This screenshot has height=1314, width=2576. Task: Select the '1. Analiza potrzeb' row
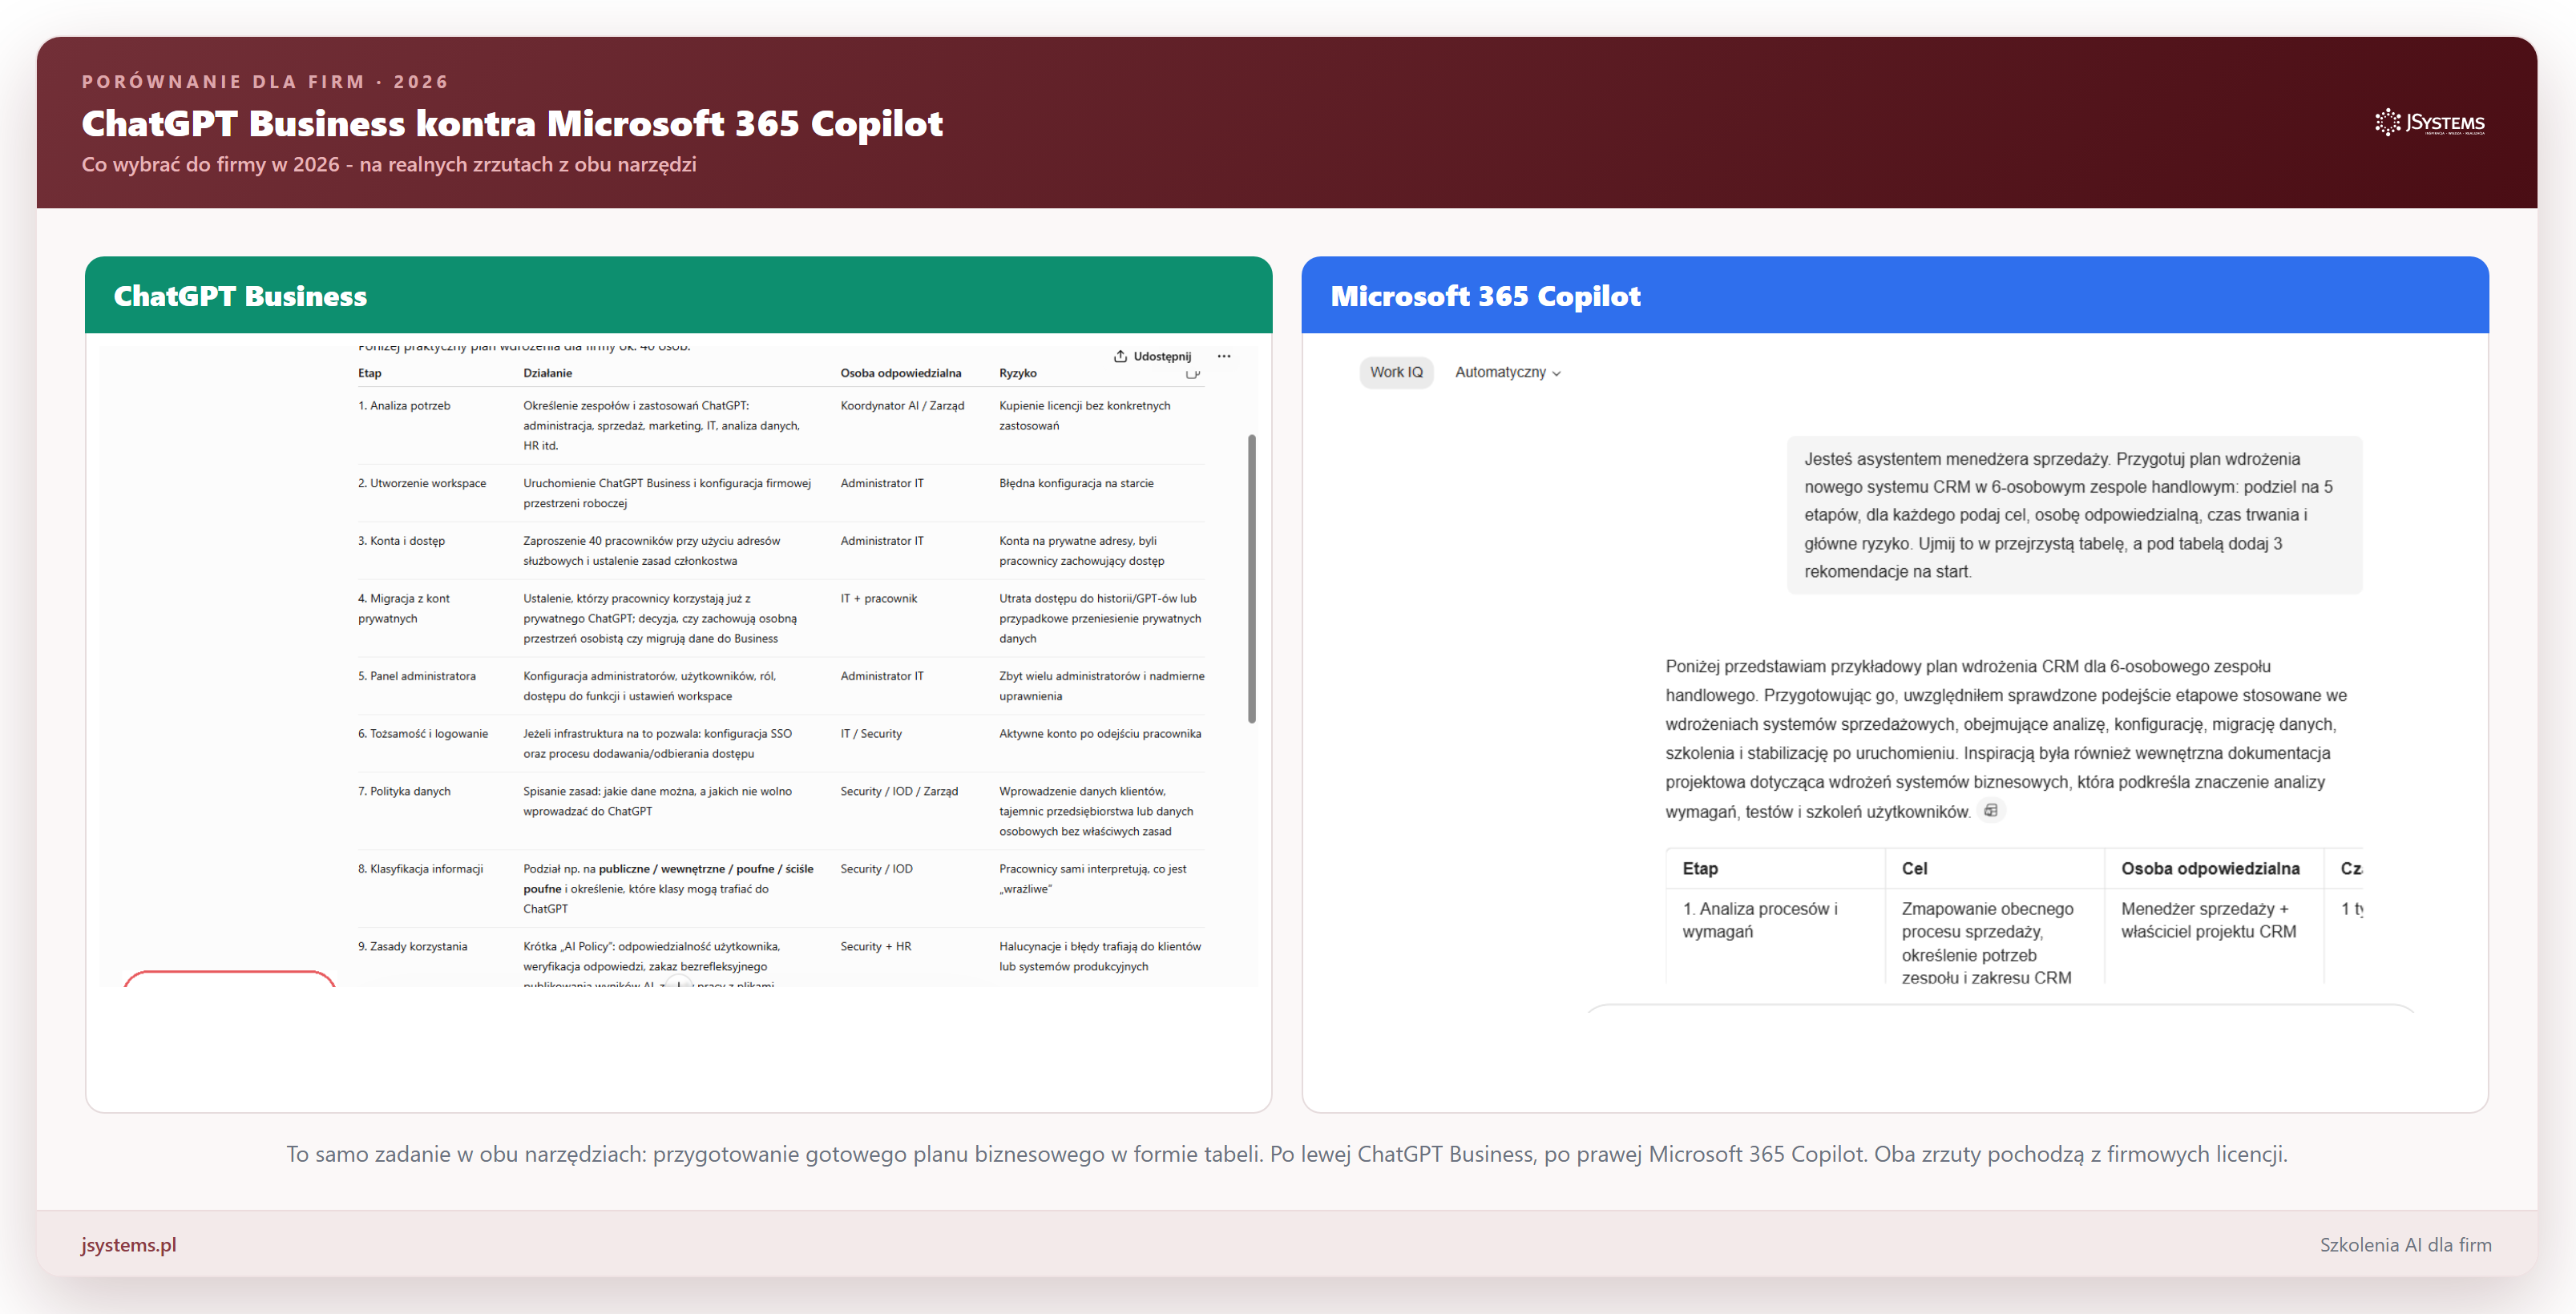click(x=781, y=425)
